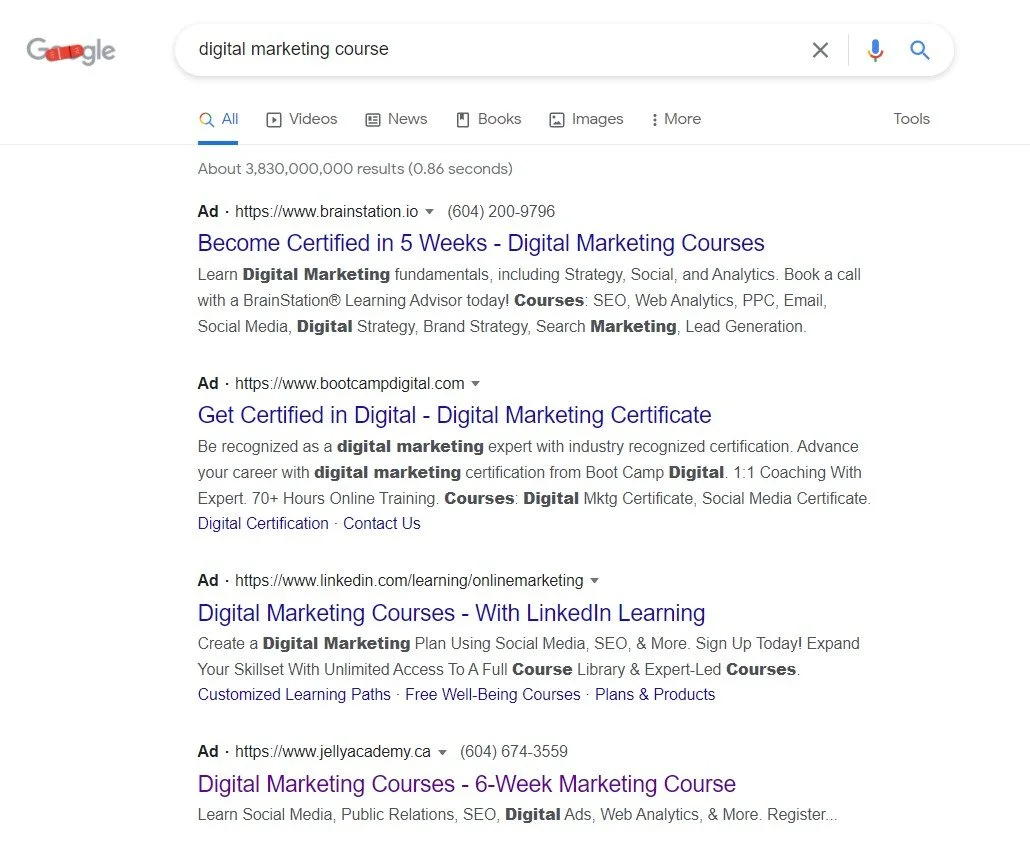
Task: Expand the bootcampdigital.com ad dropdown arrow
Action: click(476, 384)
